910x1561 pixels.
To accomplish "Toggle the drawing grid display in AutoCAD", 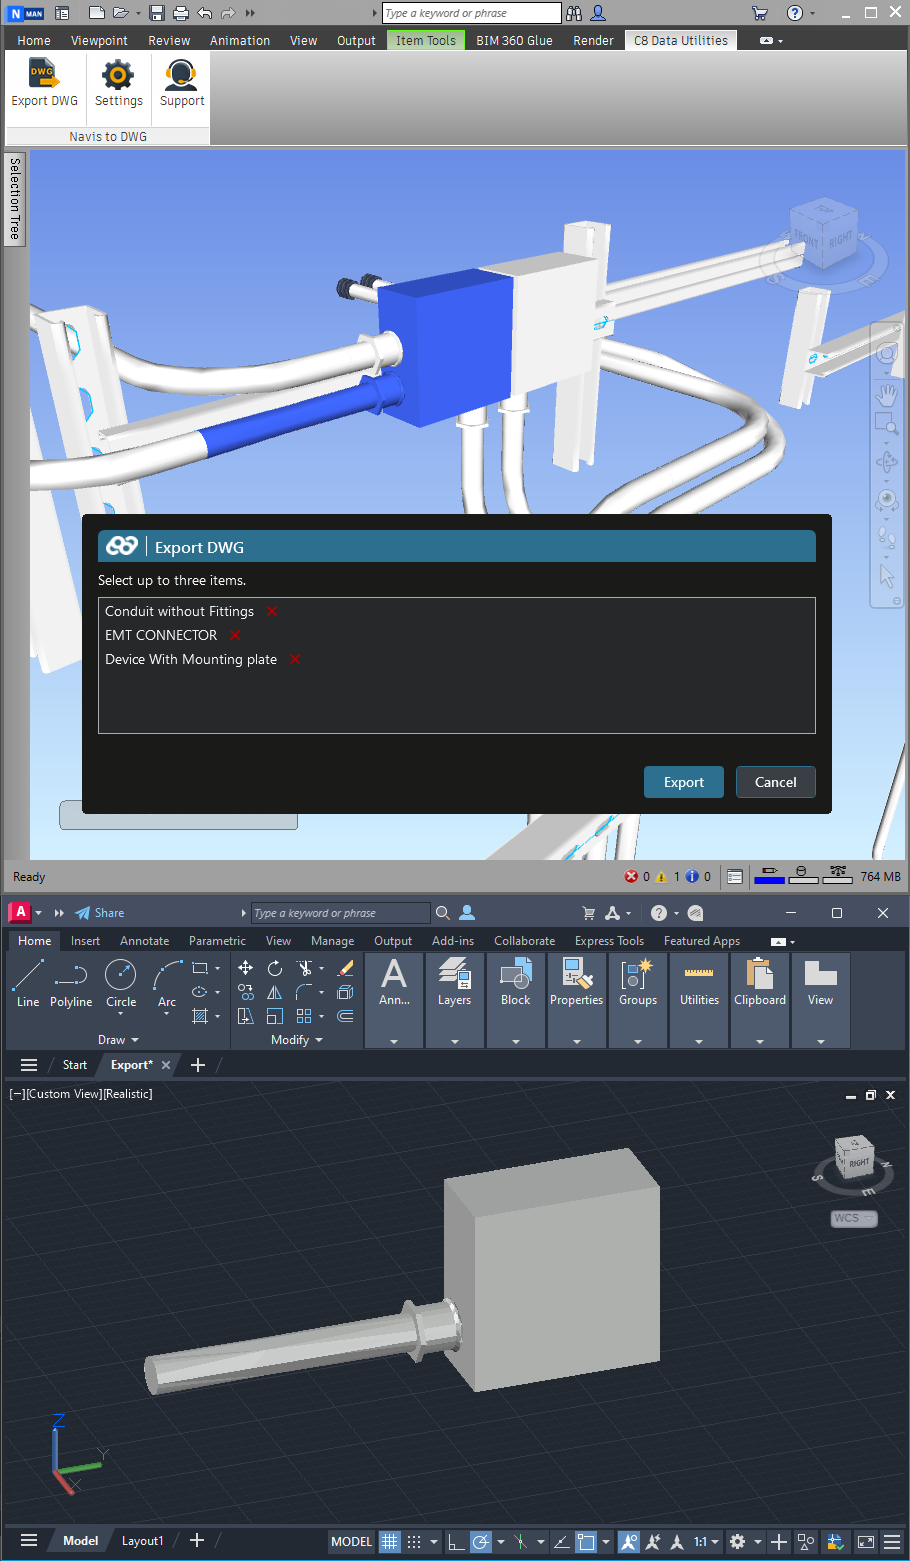I will pyautogui.click(x=390, y=1541).
